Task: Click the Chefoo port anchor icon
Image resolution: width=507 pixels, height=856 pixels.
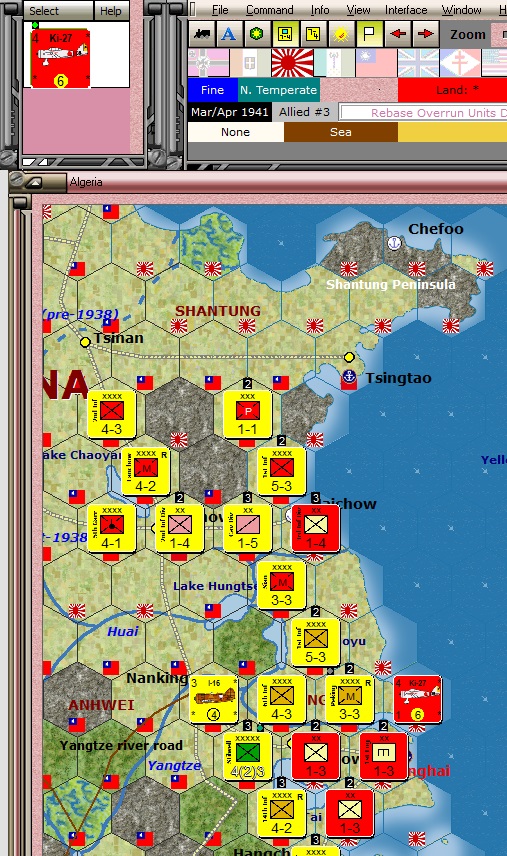Action: pyautogui.click(x=394, y=243)
